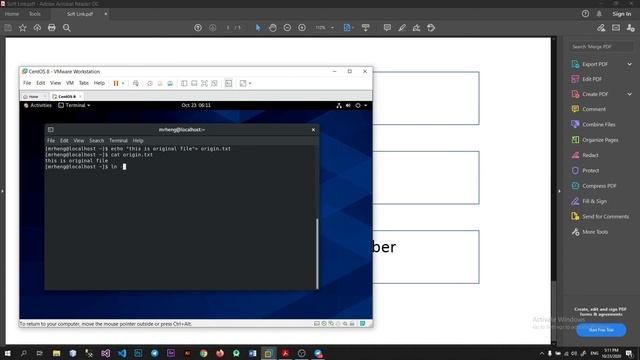
Task: Open the Protect tool
Action: tap(591, 170)
